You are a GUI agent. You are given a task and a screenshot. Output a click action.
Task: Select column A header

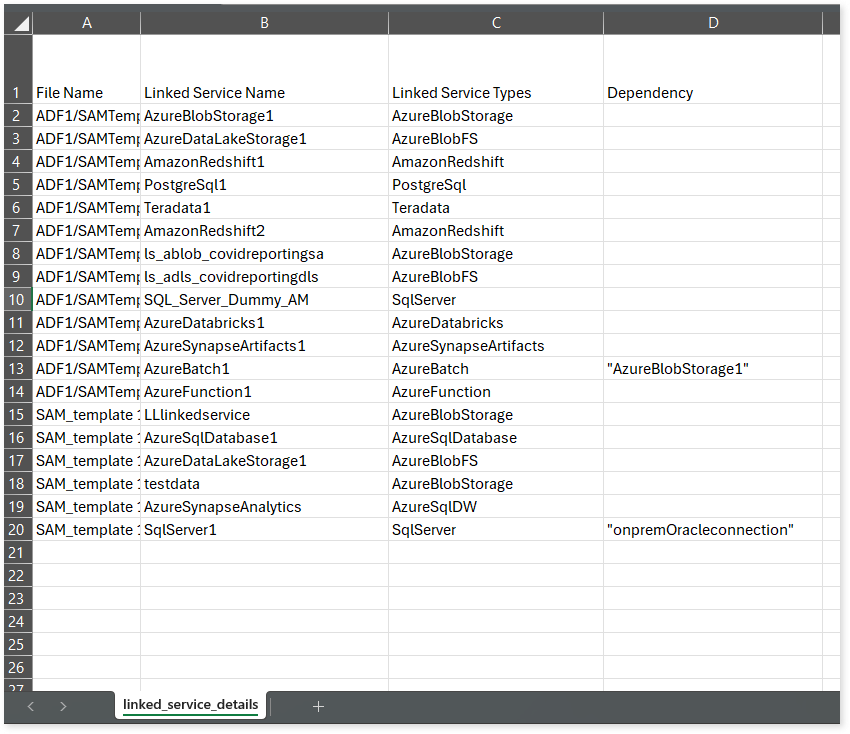(87, 23)
